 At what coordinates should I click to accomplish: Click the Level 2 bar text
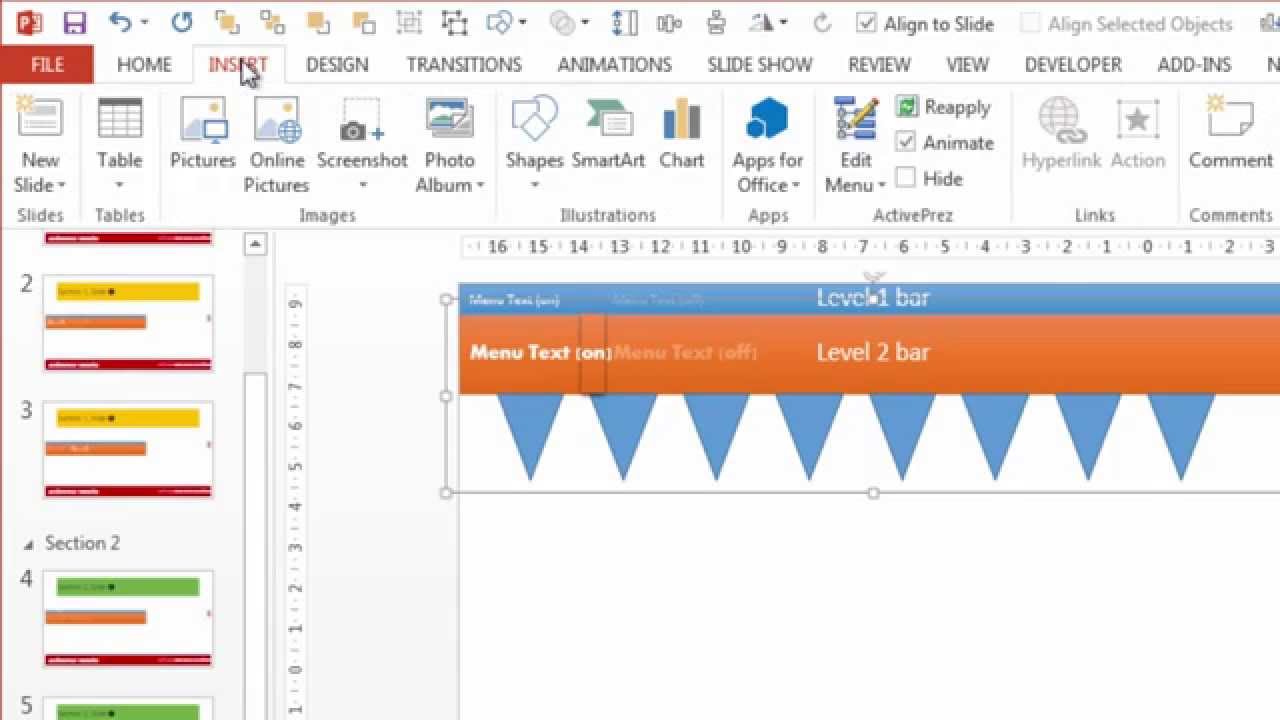pyautogui.click(x=873, y=352)
